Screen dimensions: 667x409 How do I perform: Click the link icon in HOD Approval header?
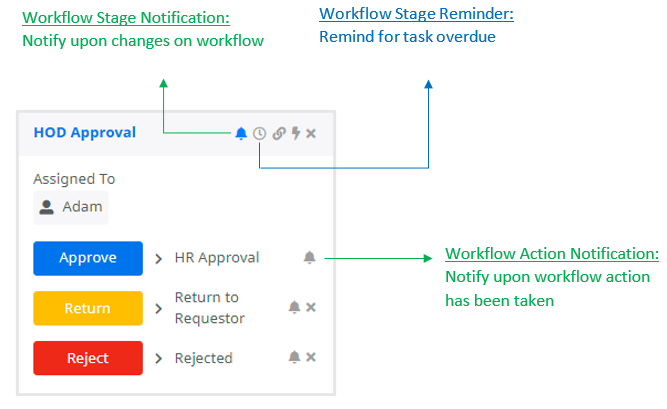279,133
